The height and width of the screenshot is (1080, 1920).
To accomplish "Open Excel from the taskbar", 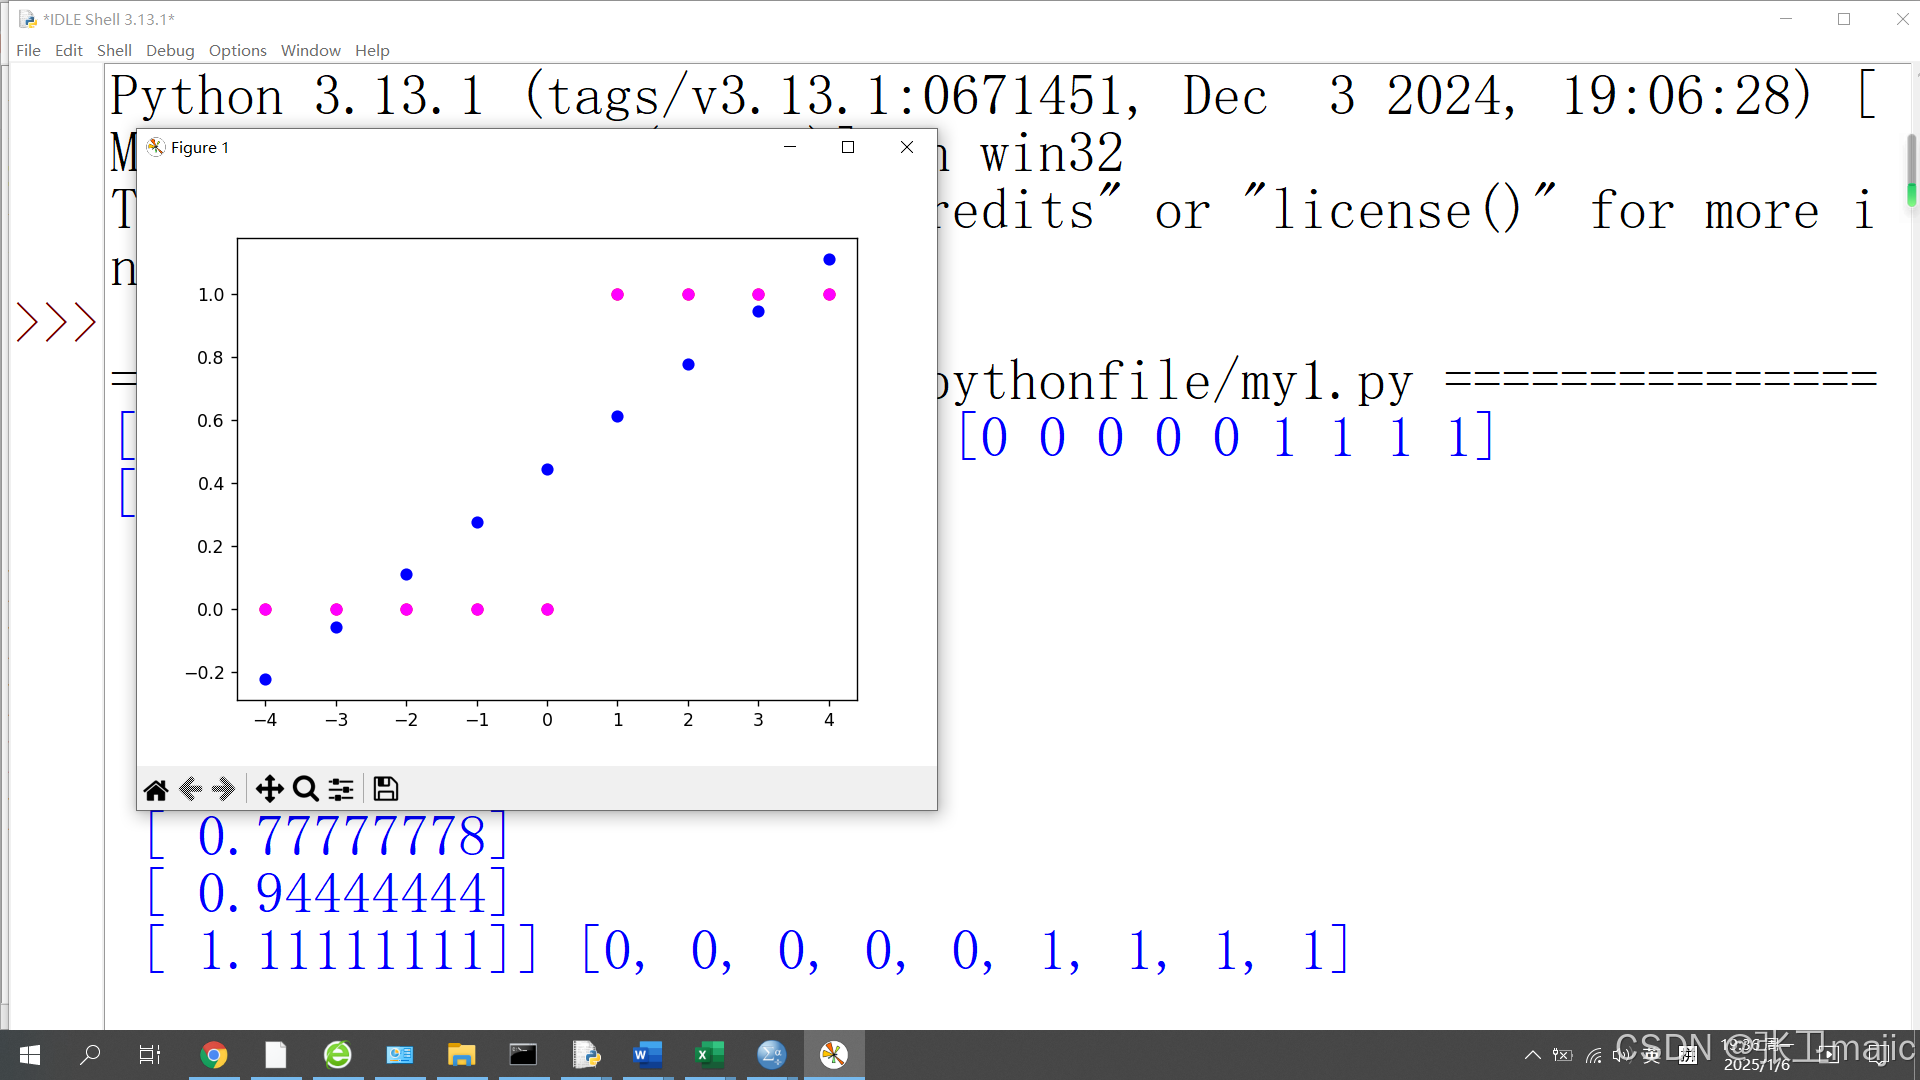I will [x=709, y=1055].
